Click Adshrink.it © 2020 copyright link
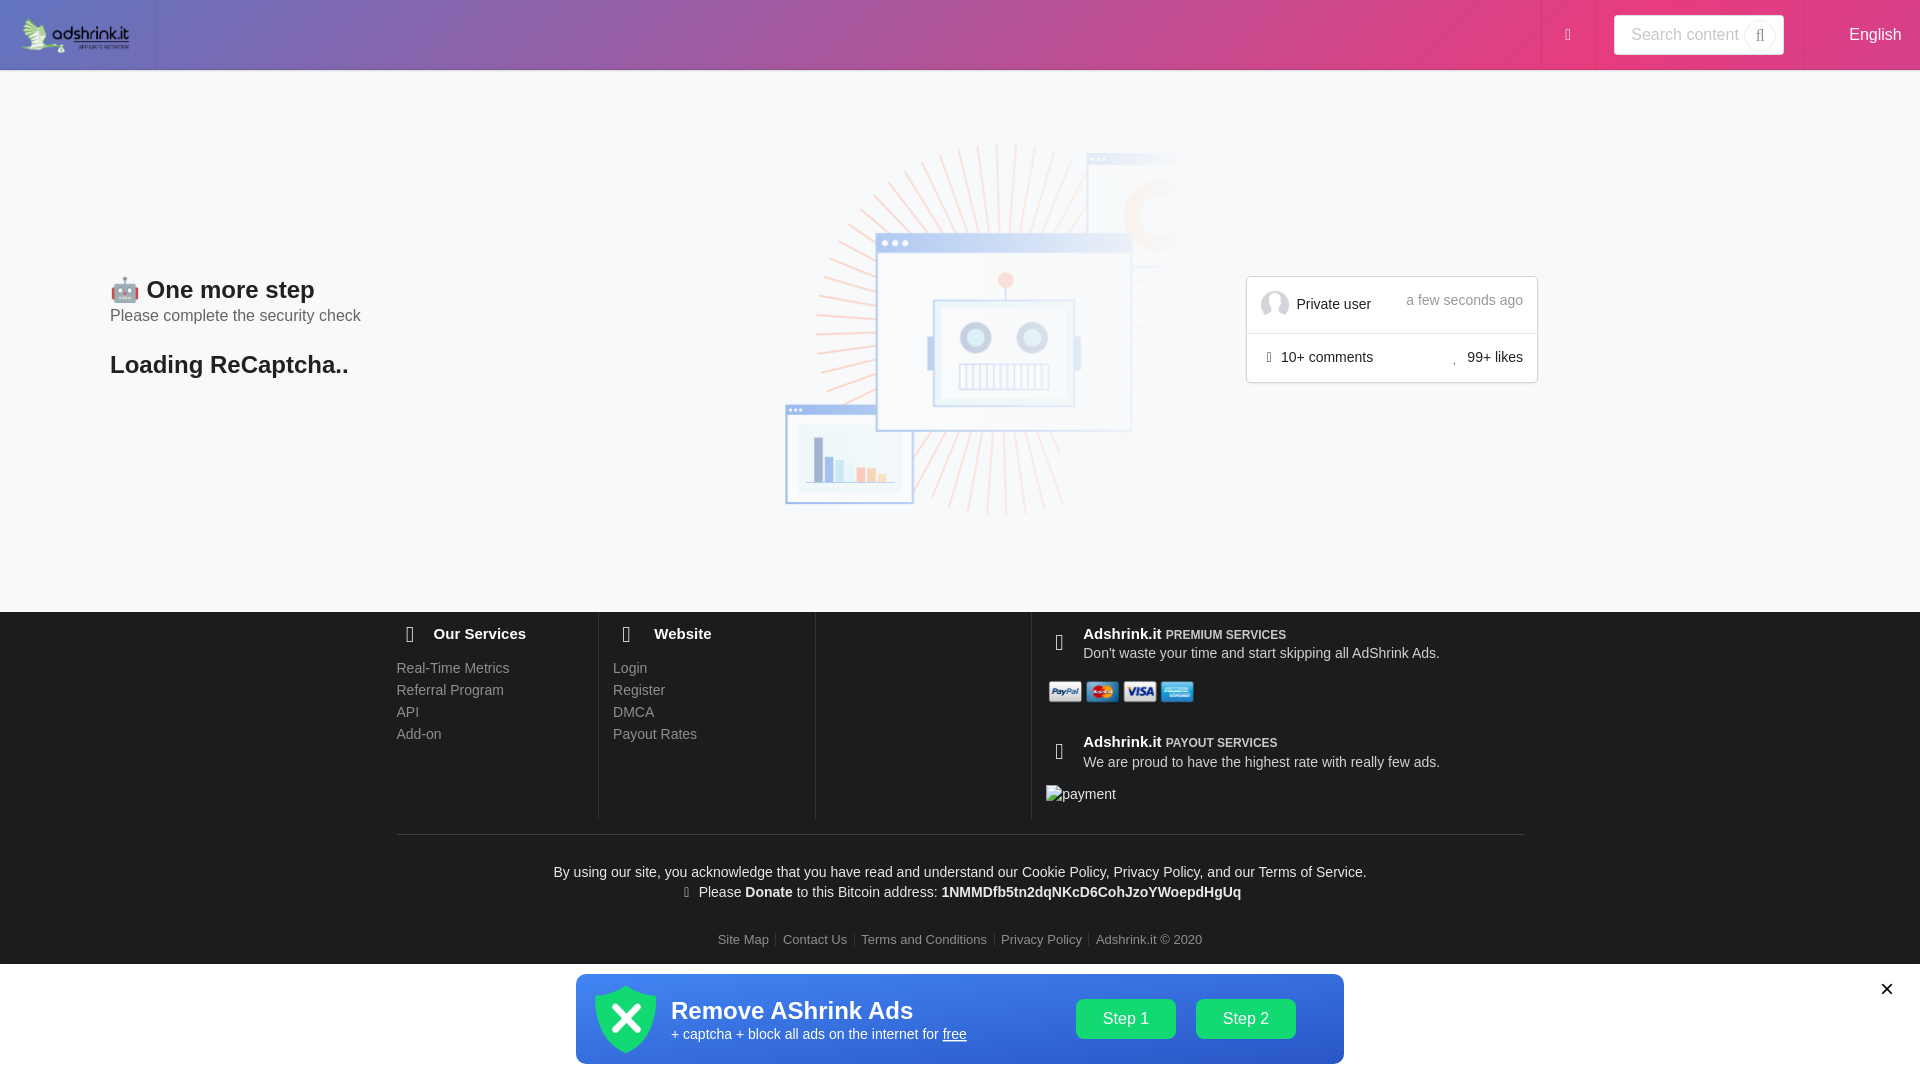The width and height of the screenshot is (1920, 1080). 1149,940
